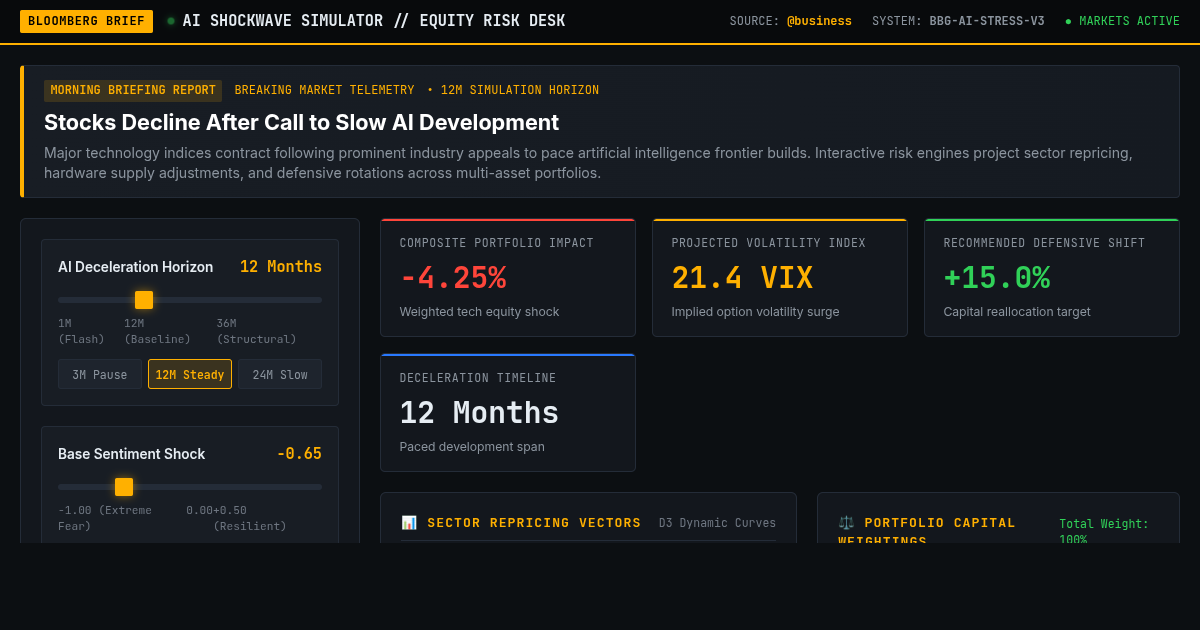The image size is (1200, 630).
Task: Click the Implied option volatility surge caption
Action: point(755,312)
